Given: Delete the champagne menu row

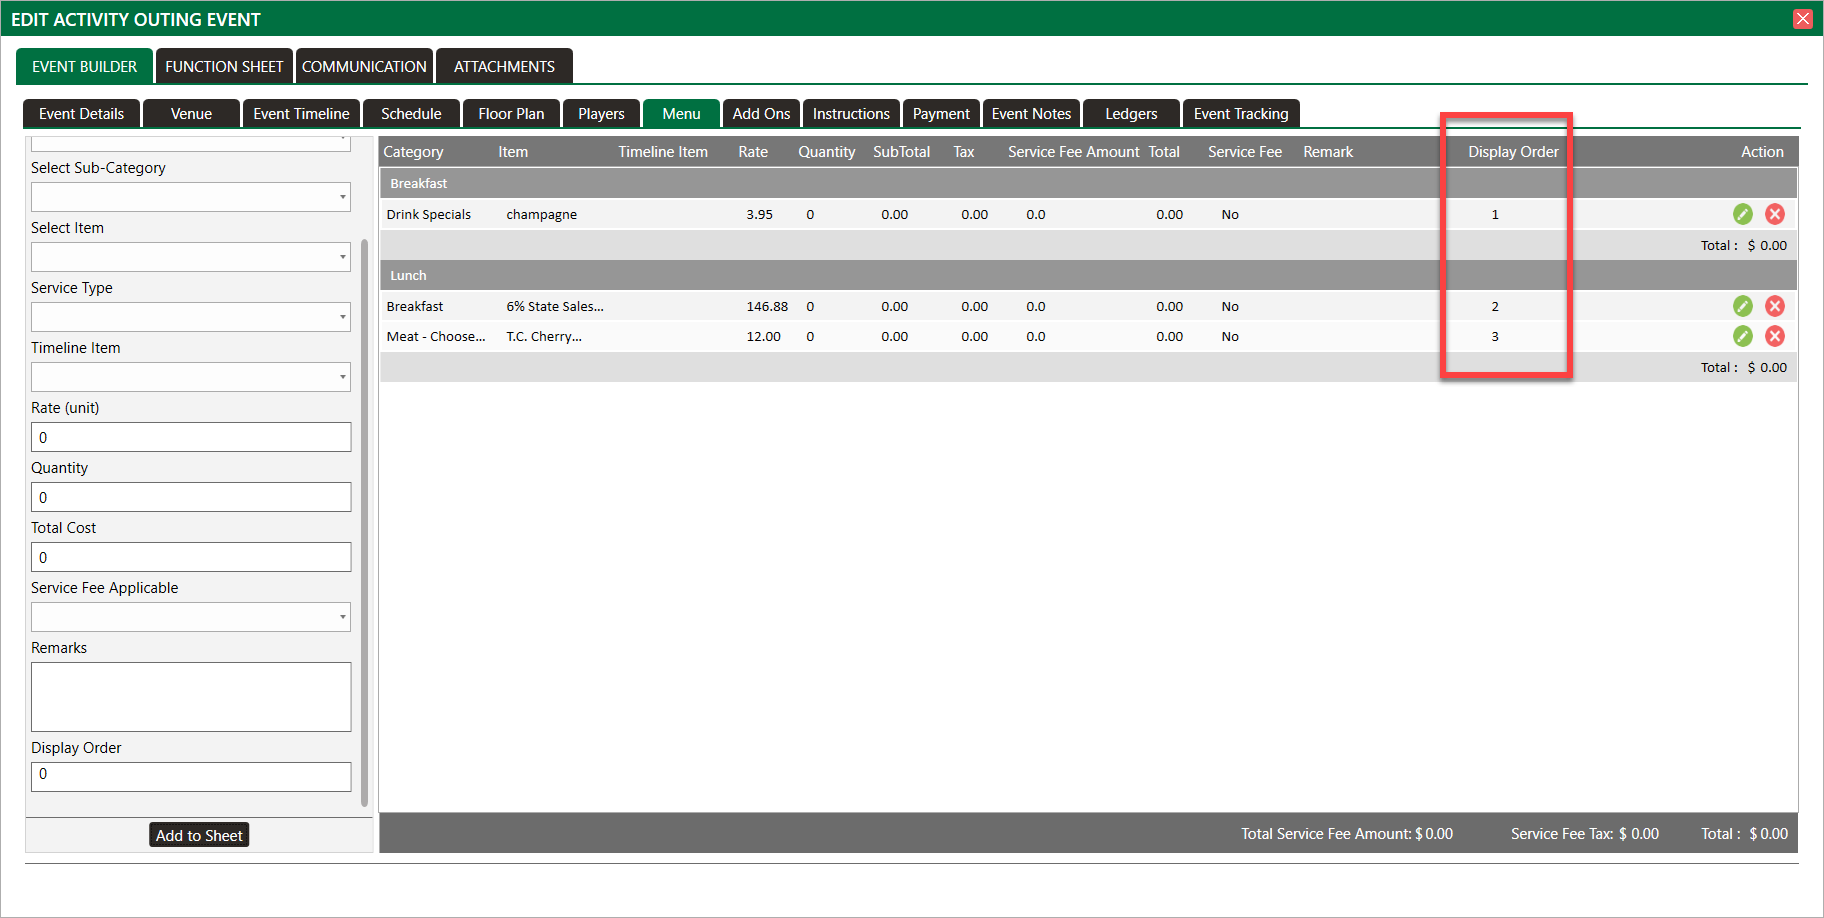Looking at the screenshot, I should 1775,214.
